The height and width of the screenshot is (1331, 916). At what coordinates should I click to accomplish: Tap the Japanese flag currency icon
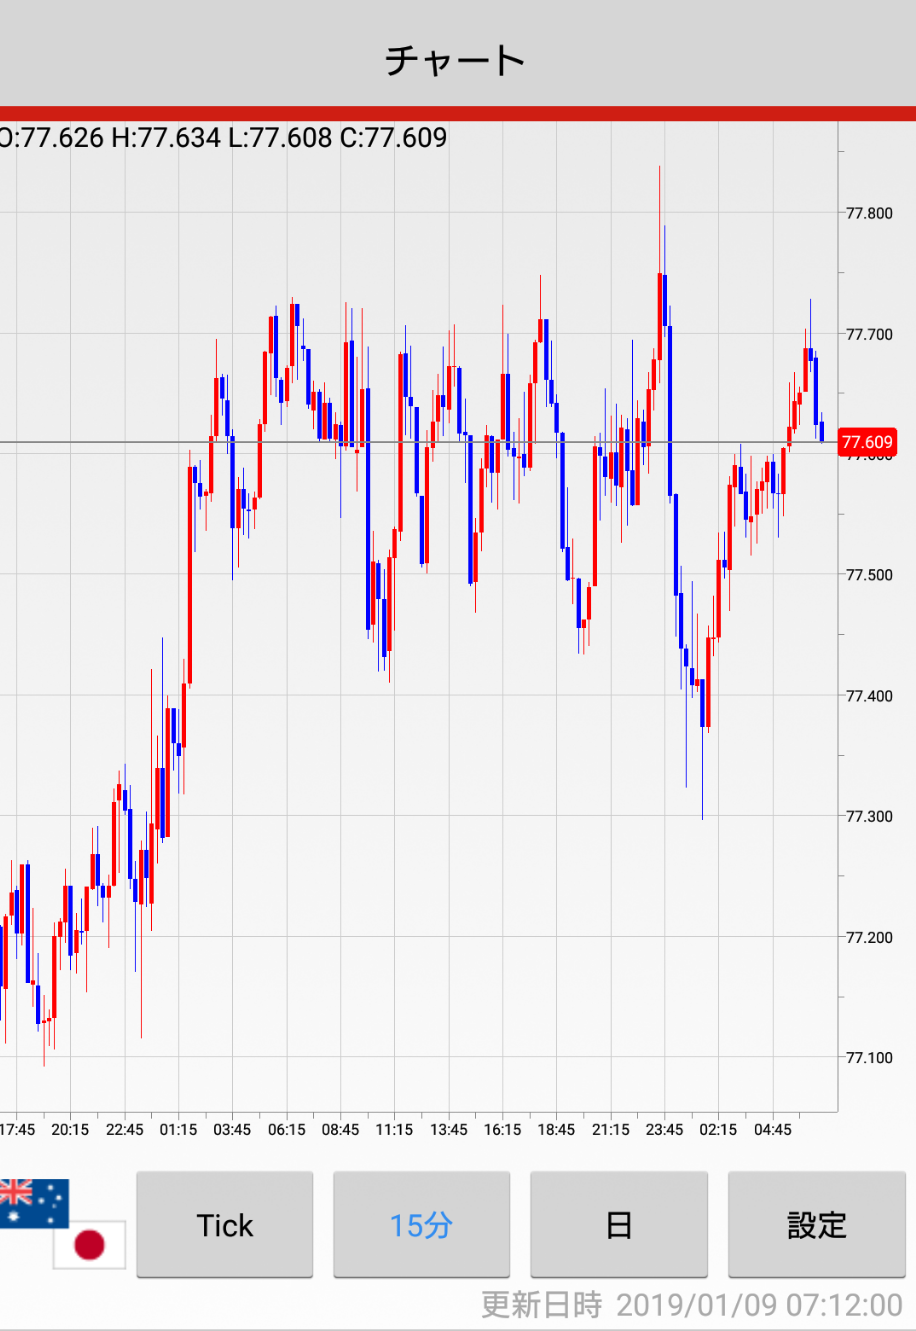coord(90,1245)
